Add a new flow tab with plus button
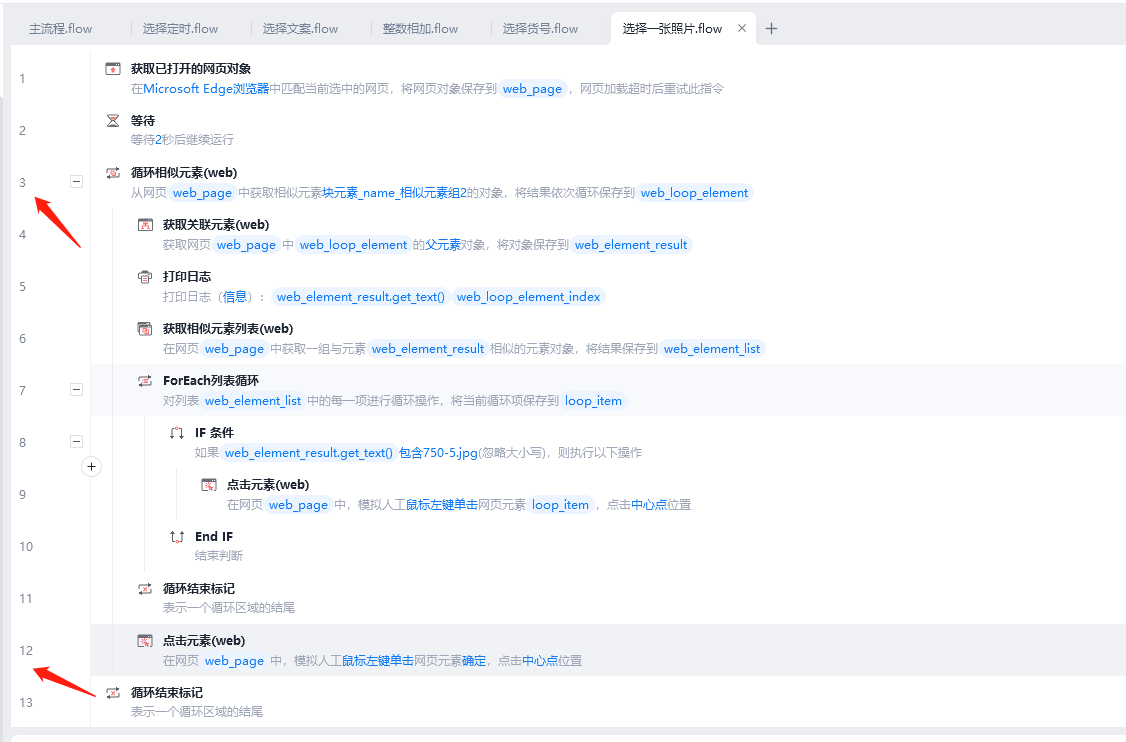 [771, 29]
